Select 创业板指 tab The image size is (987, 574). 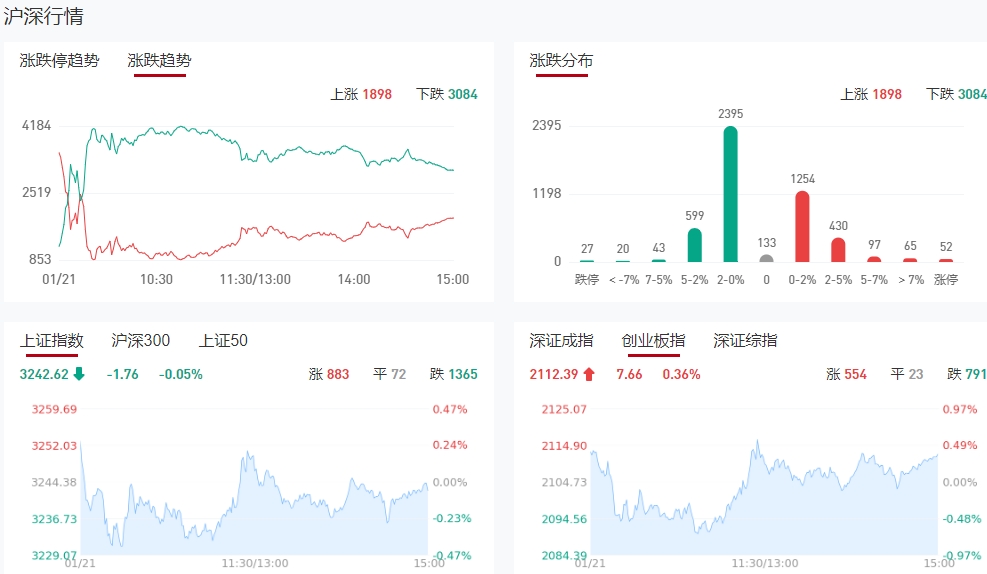coord(653,340)
